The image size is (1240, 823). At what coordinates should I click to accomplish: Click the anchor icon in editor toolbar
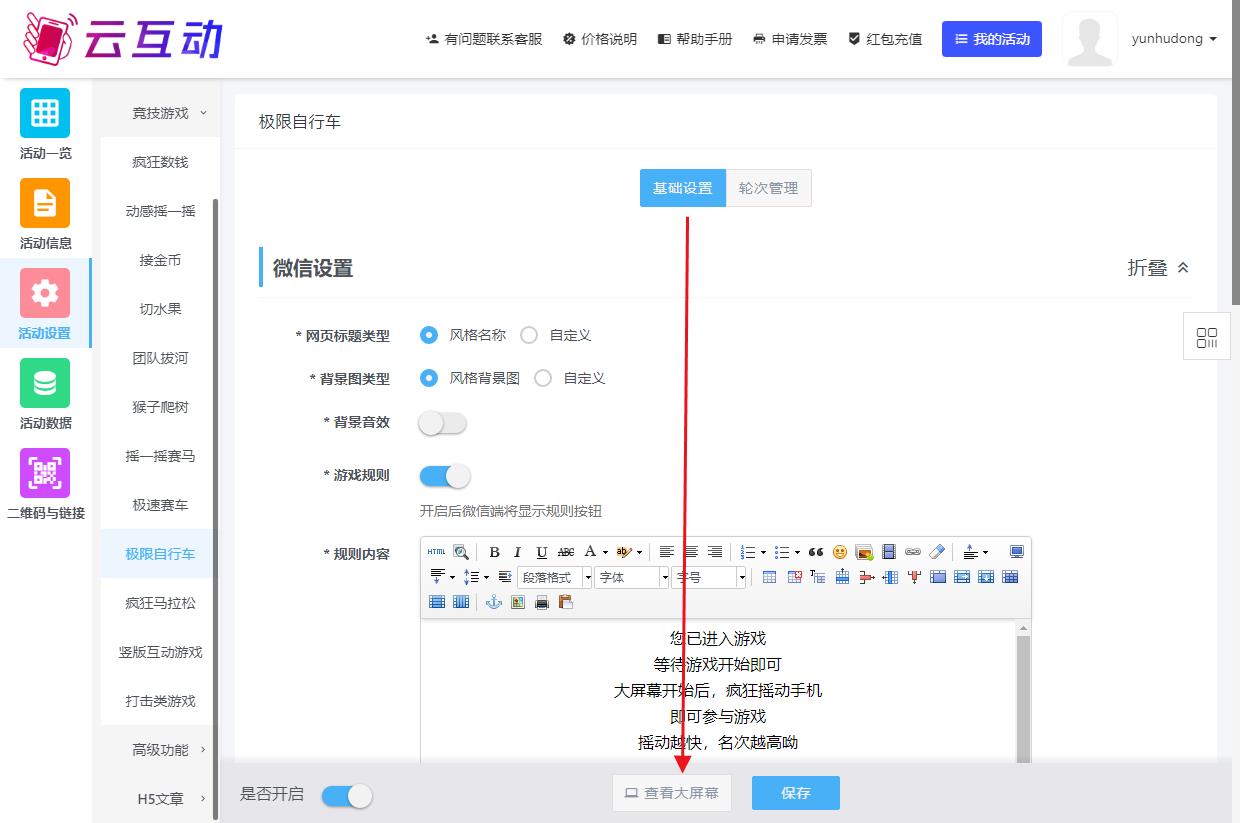point(493,602)
